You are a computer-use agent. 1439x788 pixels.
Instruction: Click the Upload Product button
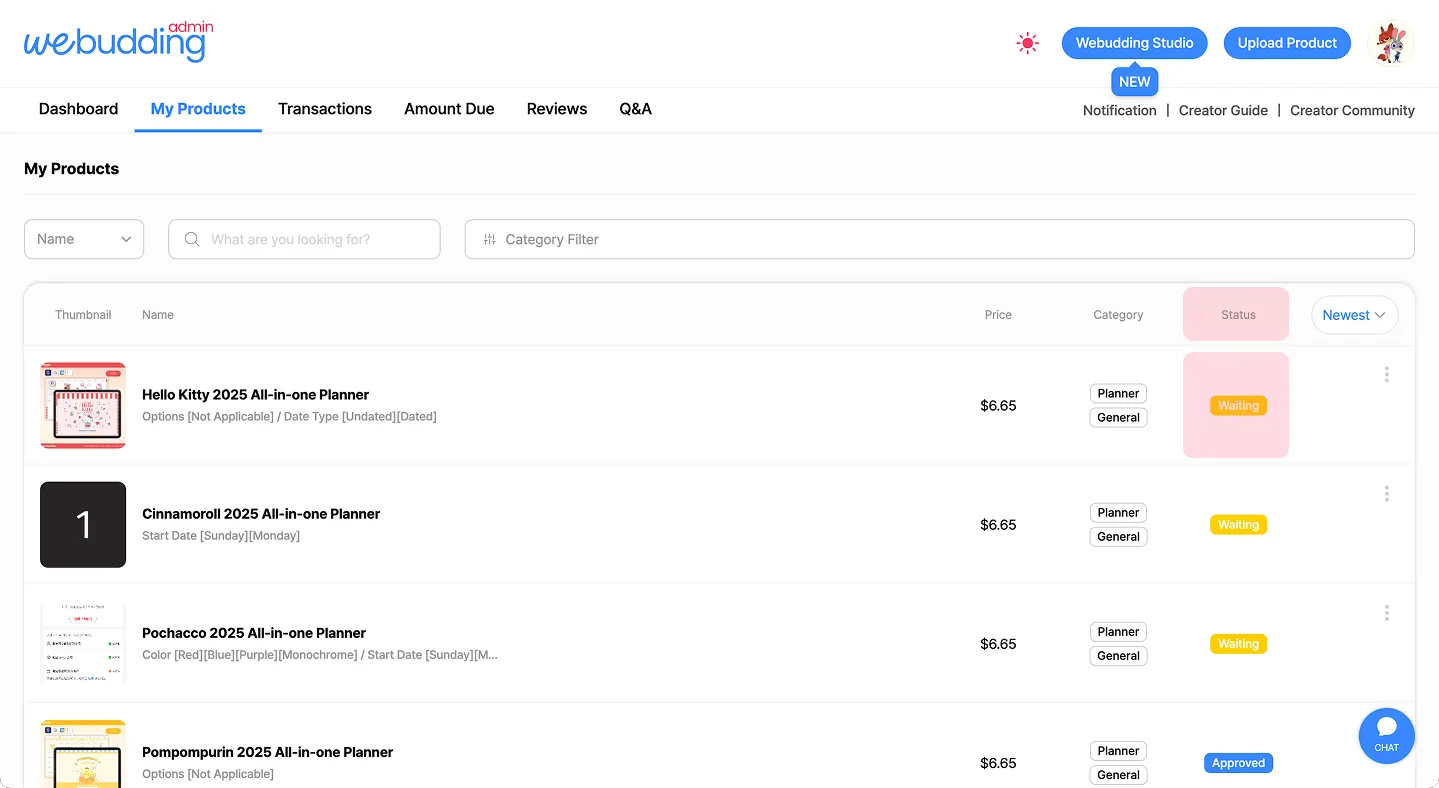(1287, 43)
